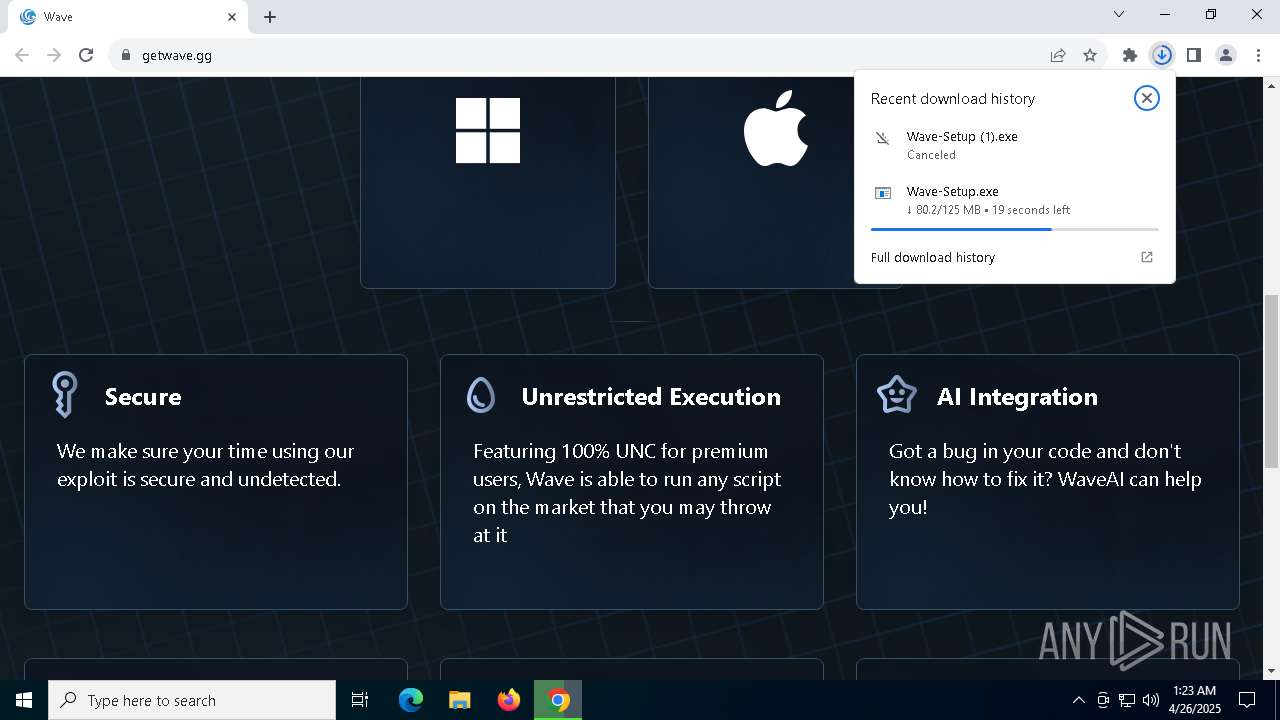Toggle the Chrome side panel button
This screenshot has width=1280, height=720.
click(1194, 55)
